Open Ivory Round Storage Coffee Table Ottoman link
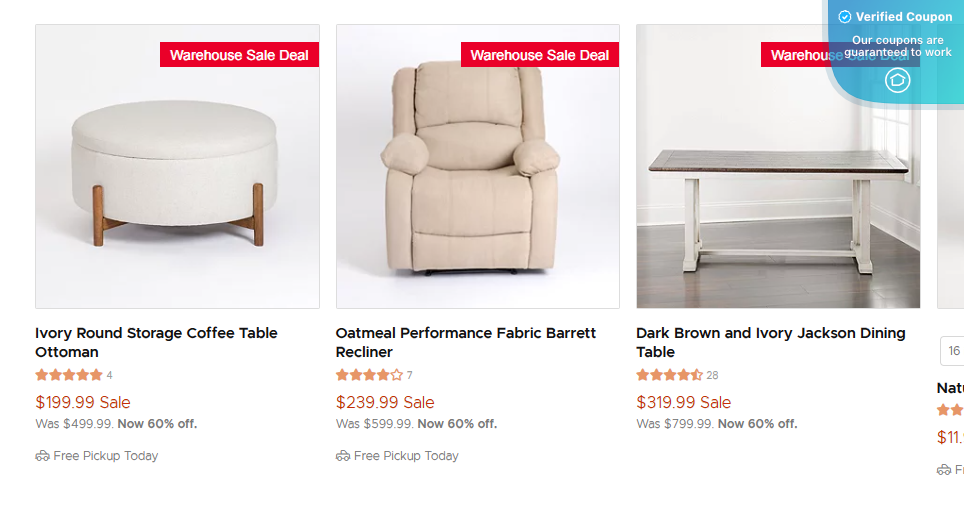The width and height of the screenshot is (964, 509). [156, 342]
